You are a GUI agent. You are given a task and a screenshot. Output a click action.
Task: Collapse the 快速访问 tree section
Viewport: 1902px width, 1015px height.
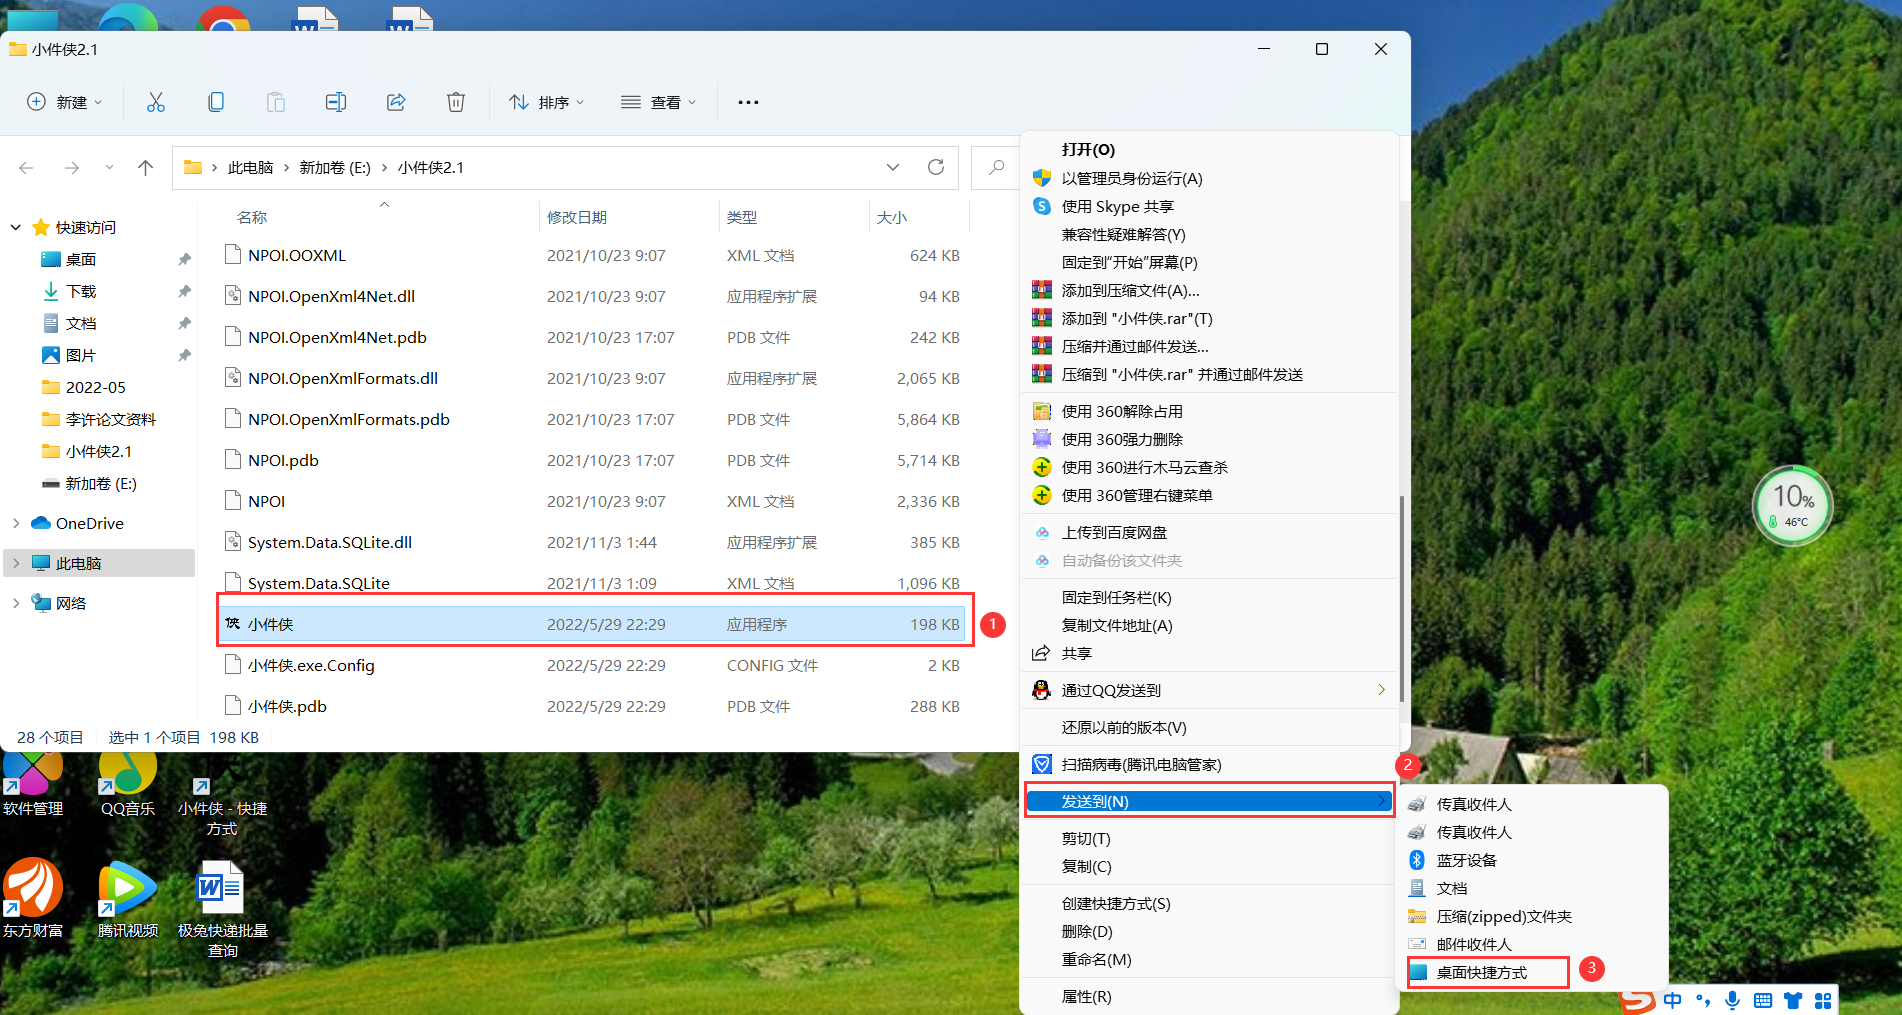click(x=16, y=228)
